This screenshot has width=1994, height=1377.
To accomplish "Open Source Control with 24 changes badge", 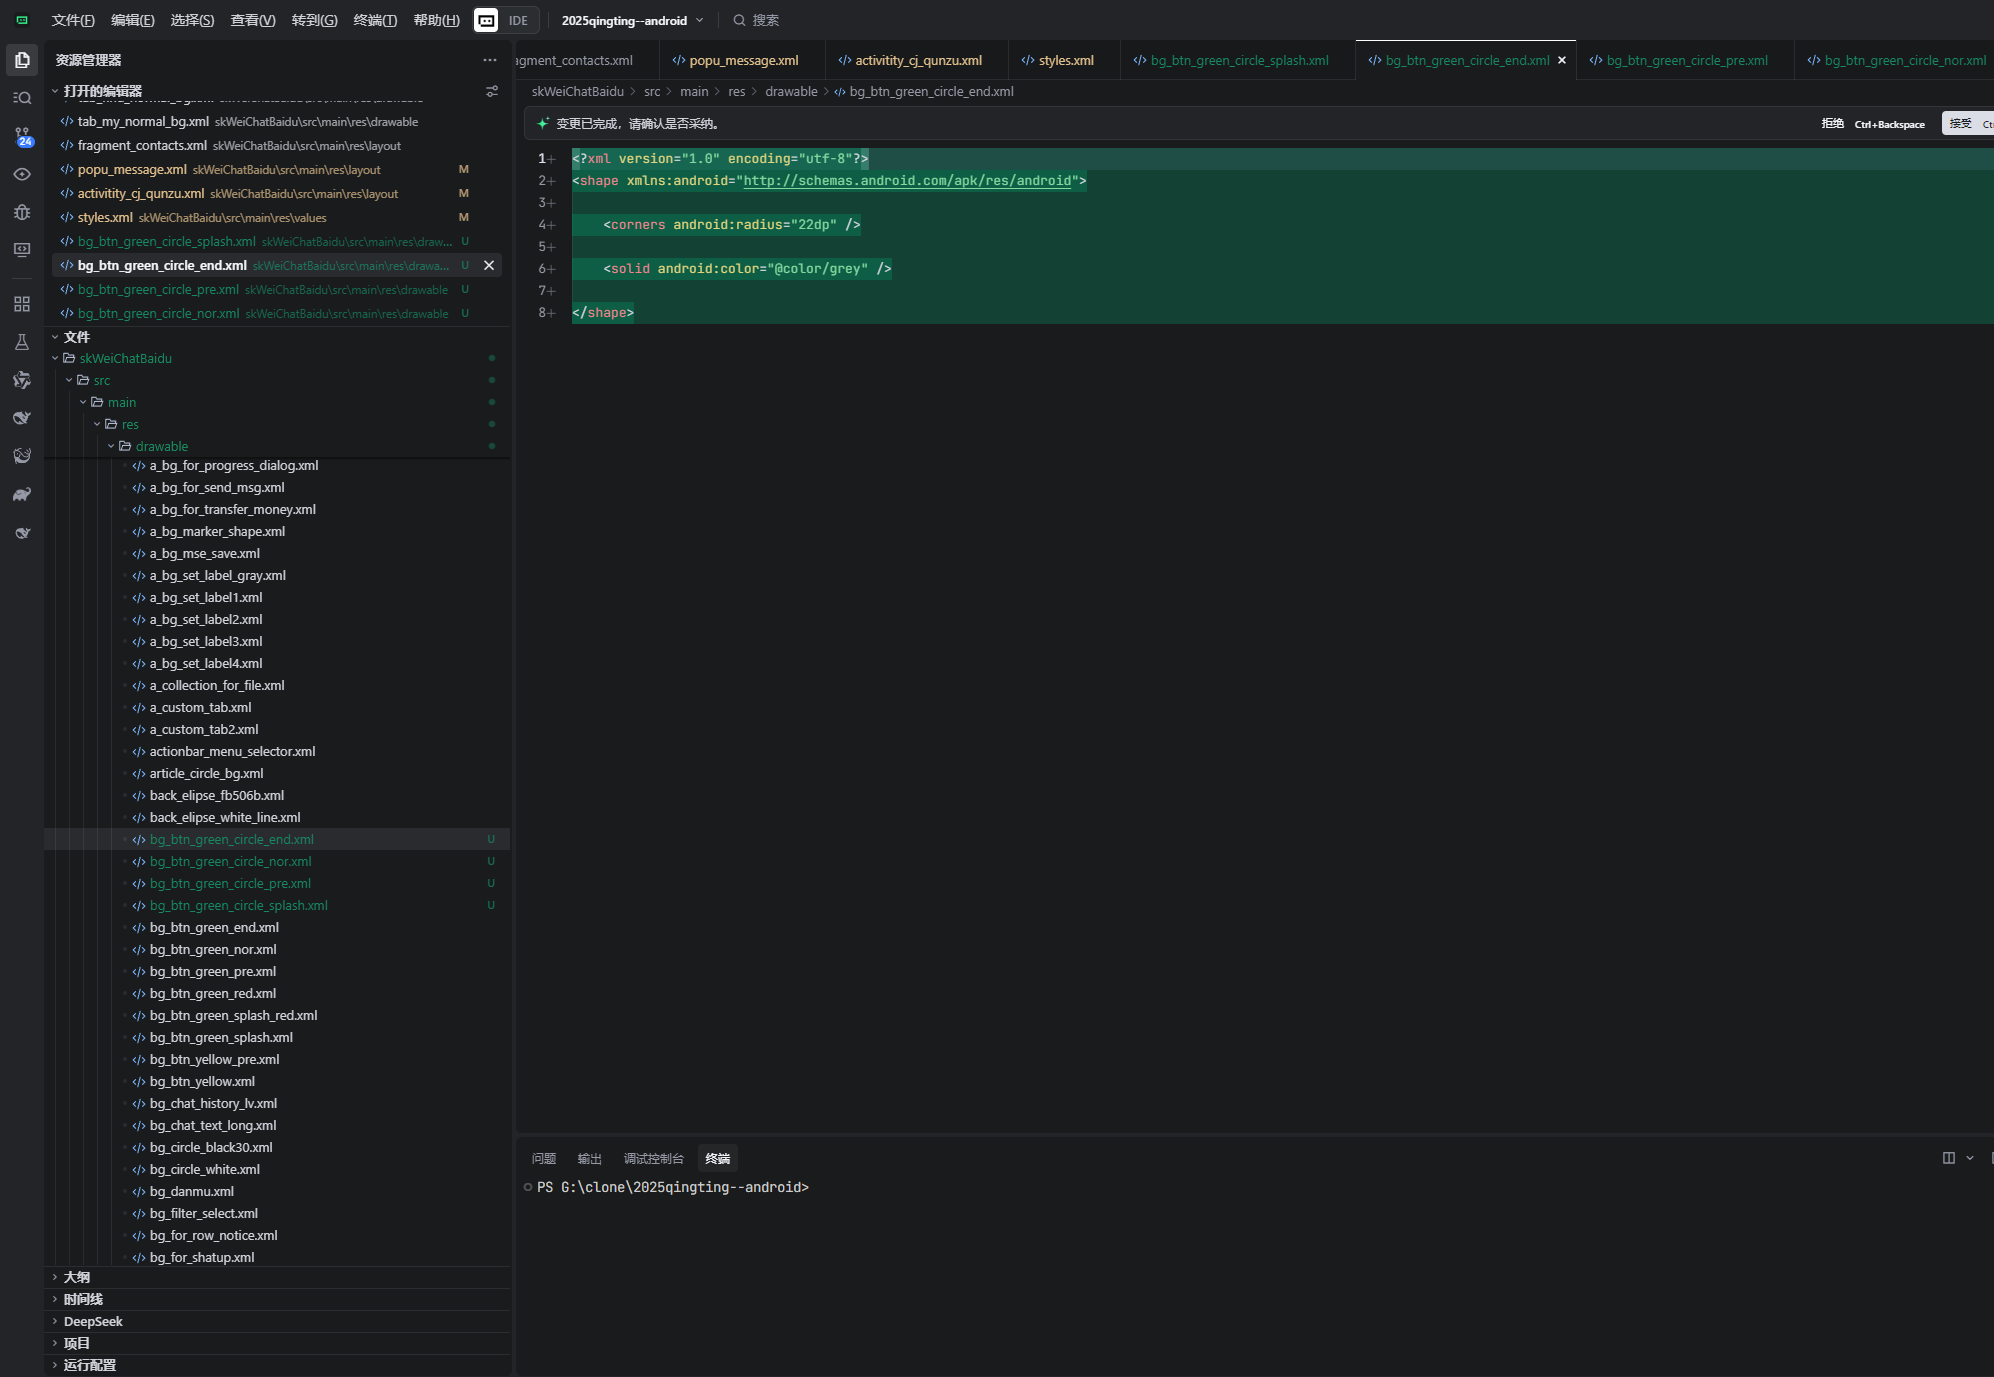I will point(22,136).
